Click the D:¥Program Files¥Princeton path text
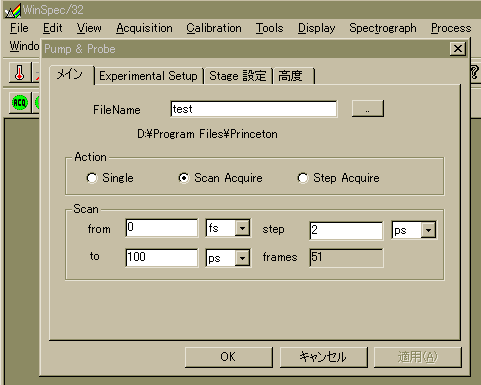Viewport: 481px width, 385px height. click(207, 134)
